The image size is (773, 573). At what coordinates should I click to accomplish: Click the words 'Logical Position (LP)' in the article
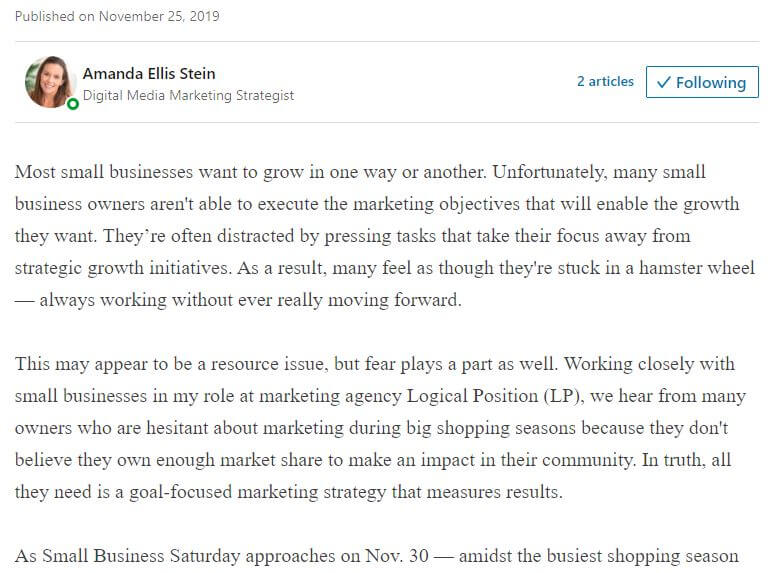(x=494, y=396)
